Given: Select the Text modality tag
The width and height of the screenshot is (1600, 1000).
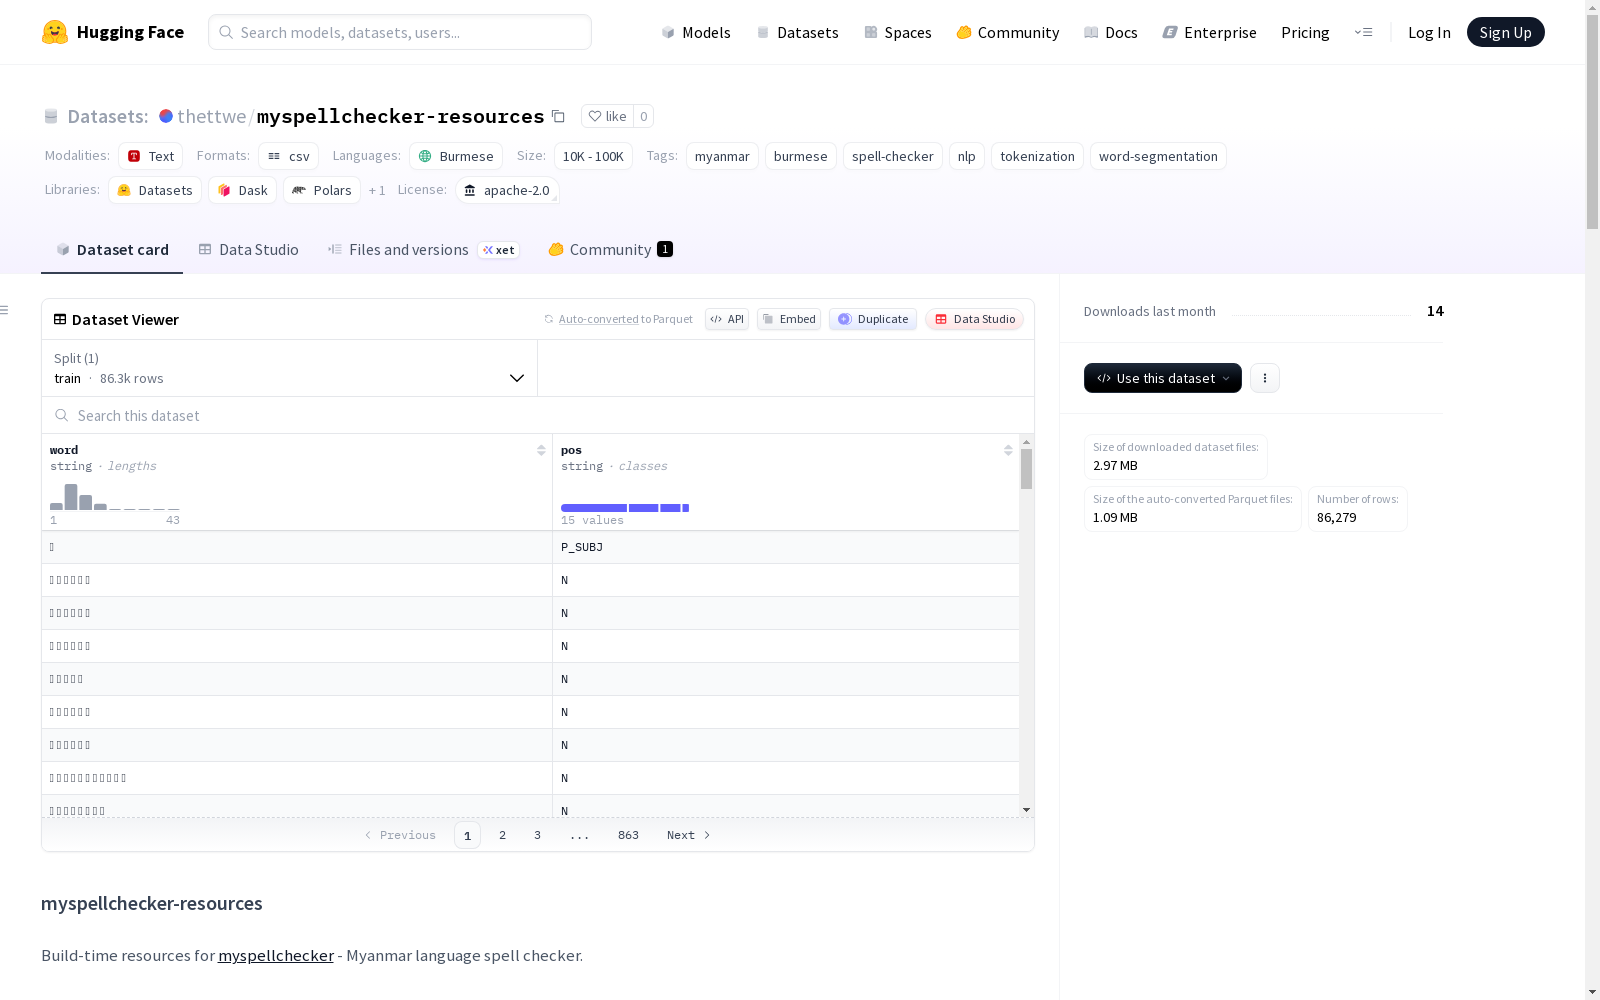Looking at the screenshot, I should [151, 156].
